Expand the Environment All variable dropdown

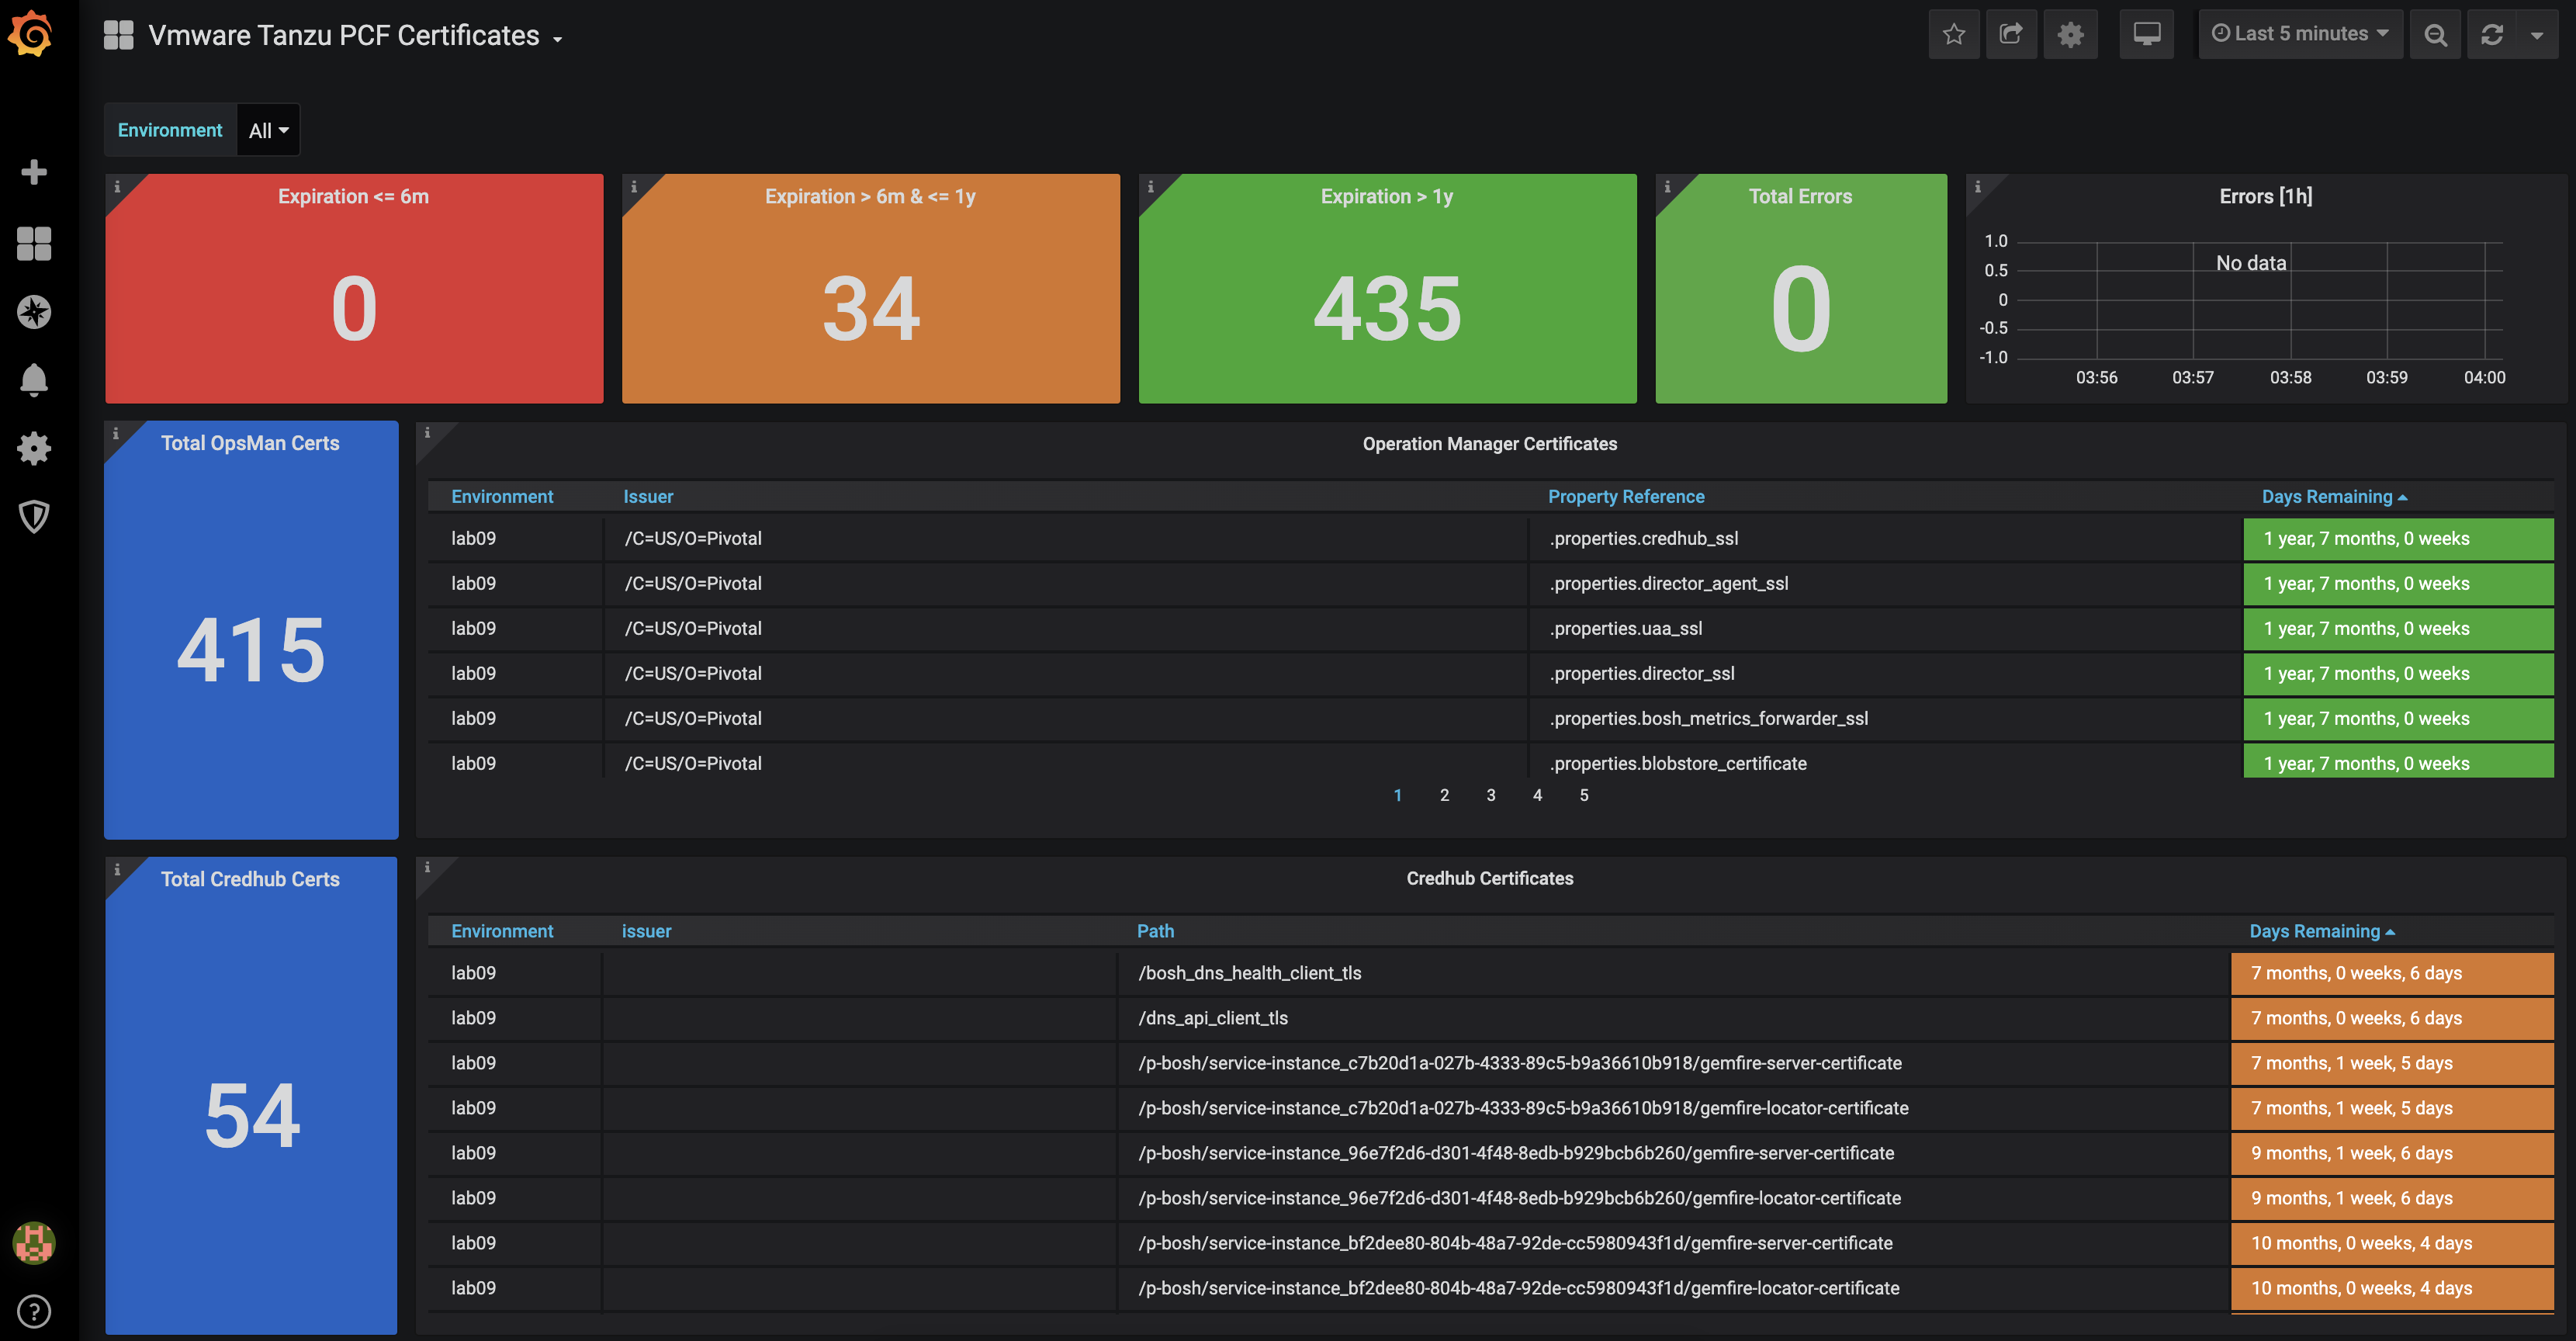[268, 130]
